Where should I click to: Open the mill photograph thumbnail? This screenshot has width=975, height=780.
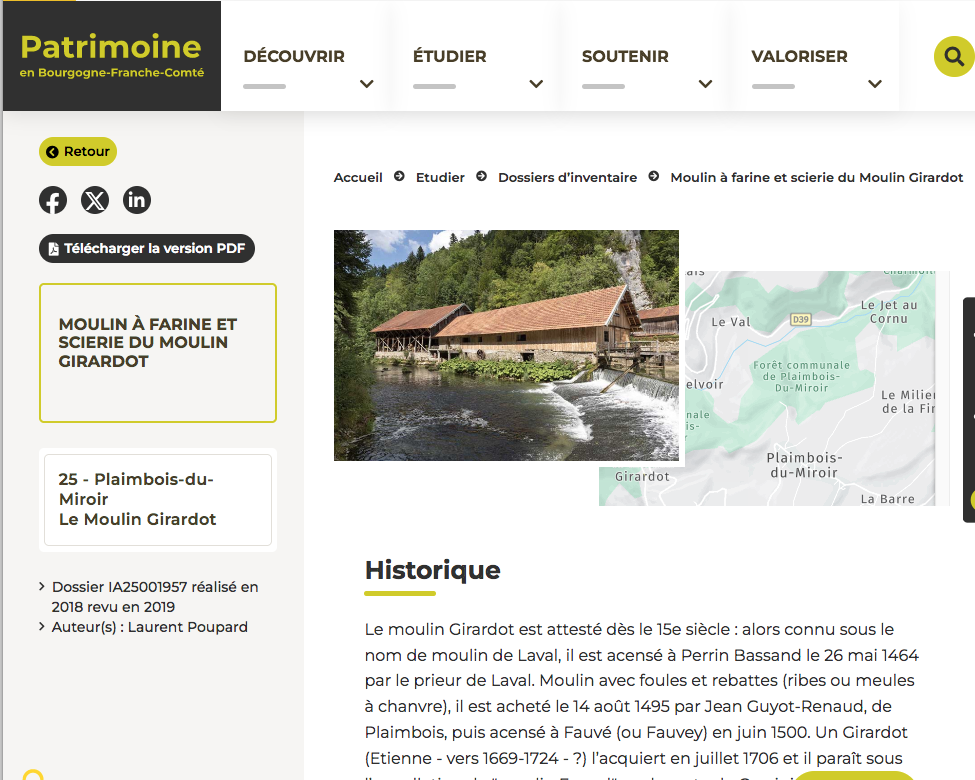pyautogui.click(x=506, y=345)
